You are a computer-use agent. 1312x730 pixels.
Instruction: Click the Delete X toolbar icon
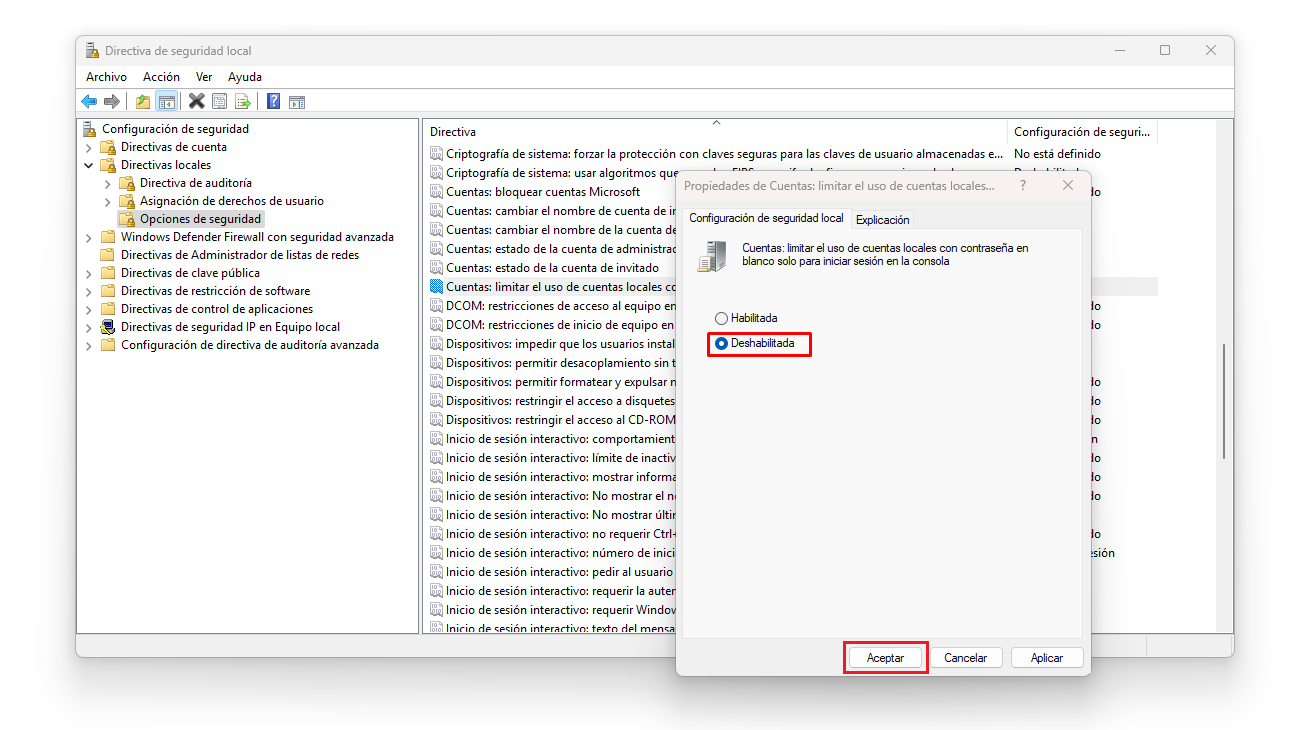tap(197, 101)
